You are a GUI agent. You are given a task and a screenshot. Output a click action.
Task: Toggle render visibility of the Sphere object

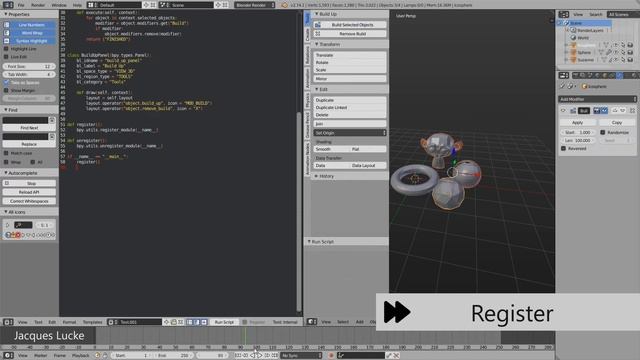[x=630, y=53]
